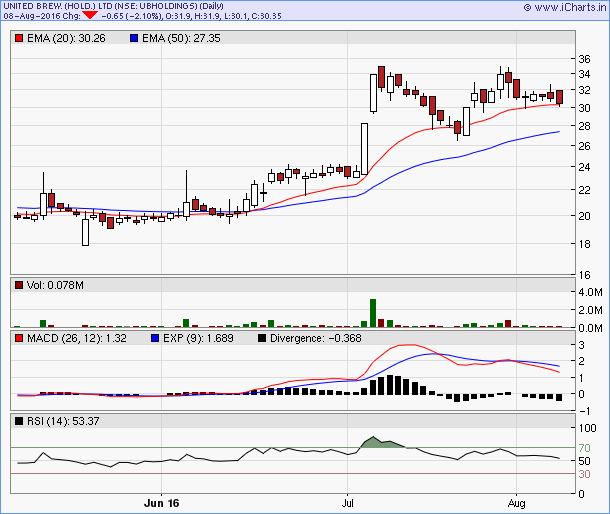Click the 0.0M volume axis label
610x514 pixels.
tap(590, 328)
